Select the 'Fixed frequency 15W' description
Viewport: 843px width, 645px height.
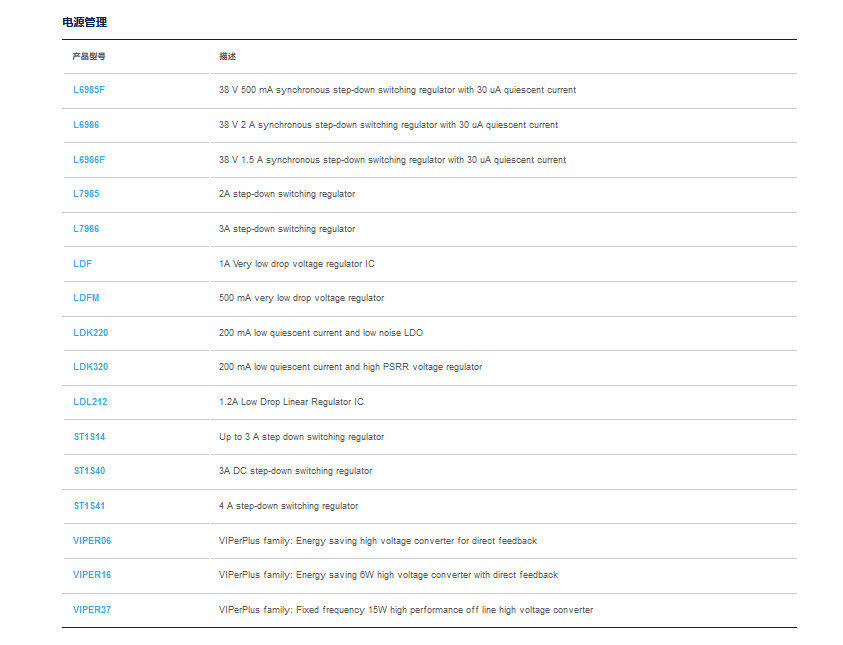406,610
